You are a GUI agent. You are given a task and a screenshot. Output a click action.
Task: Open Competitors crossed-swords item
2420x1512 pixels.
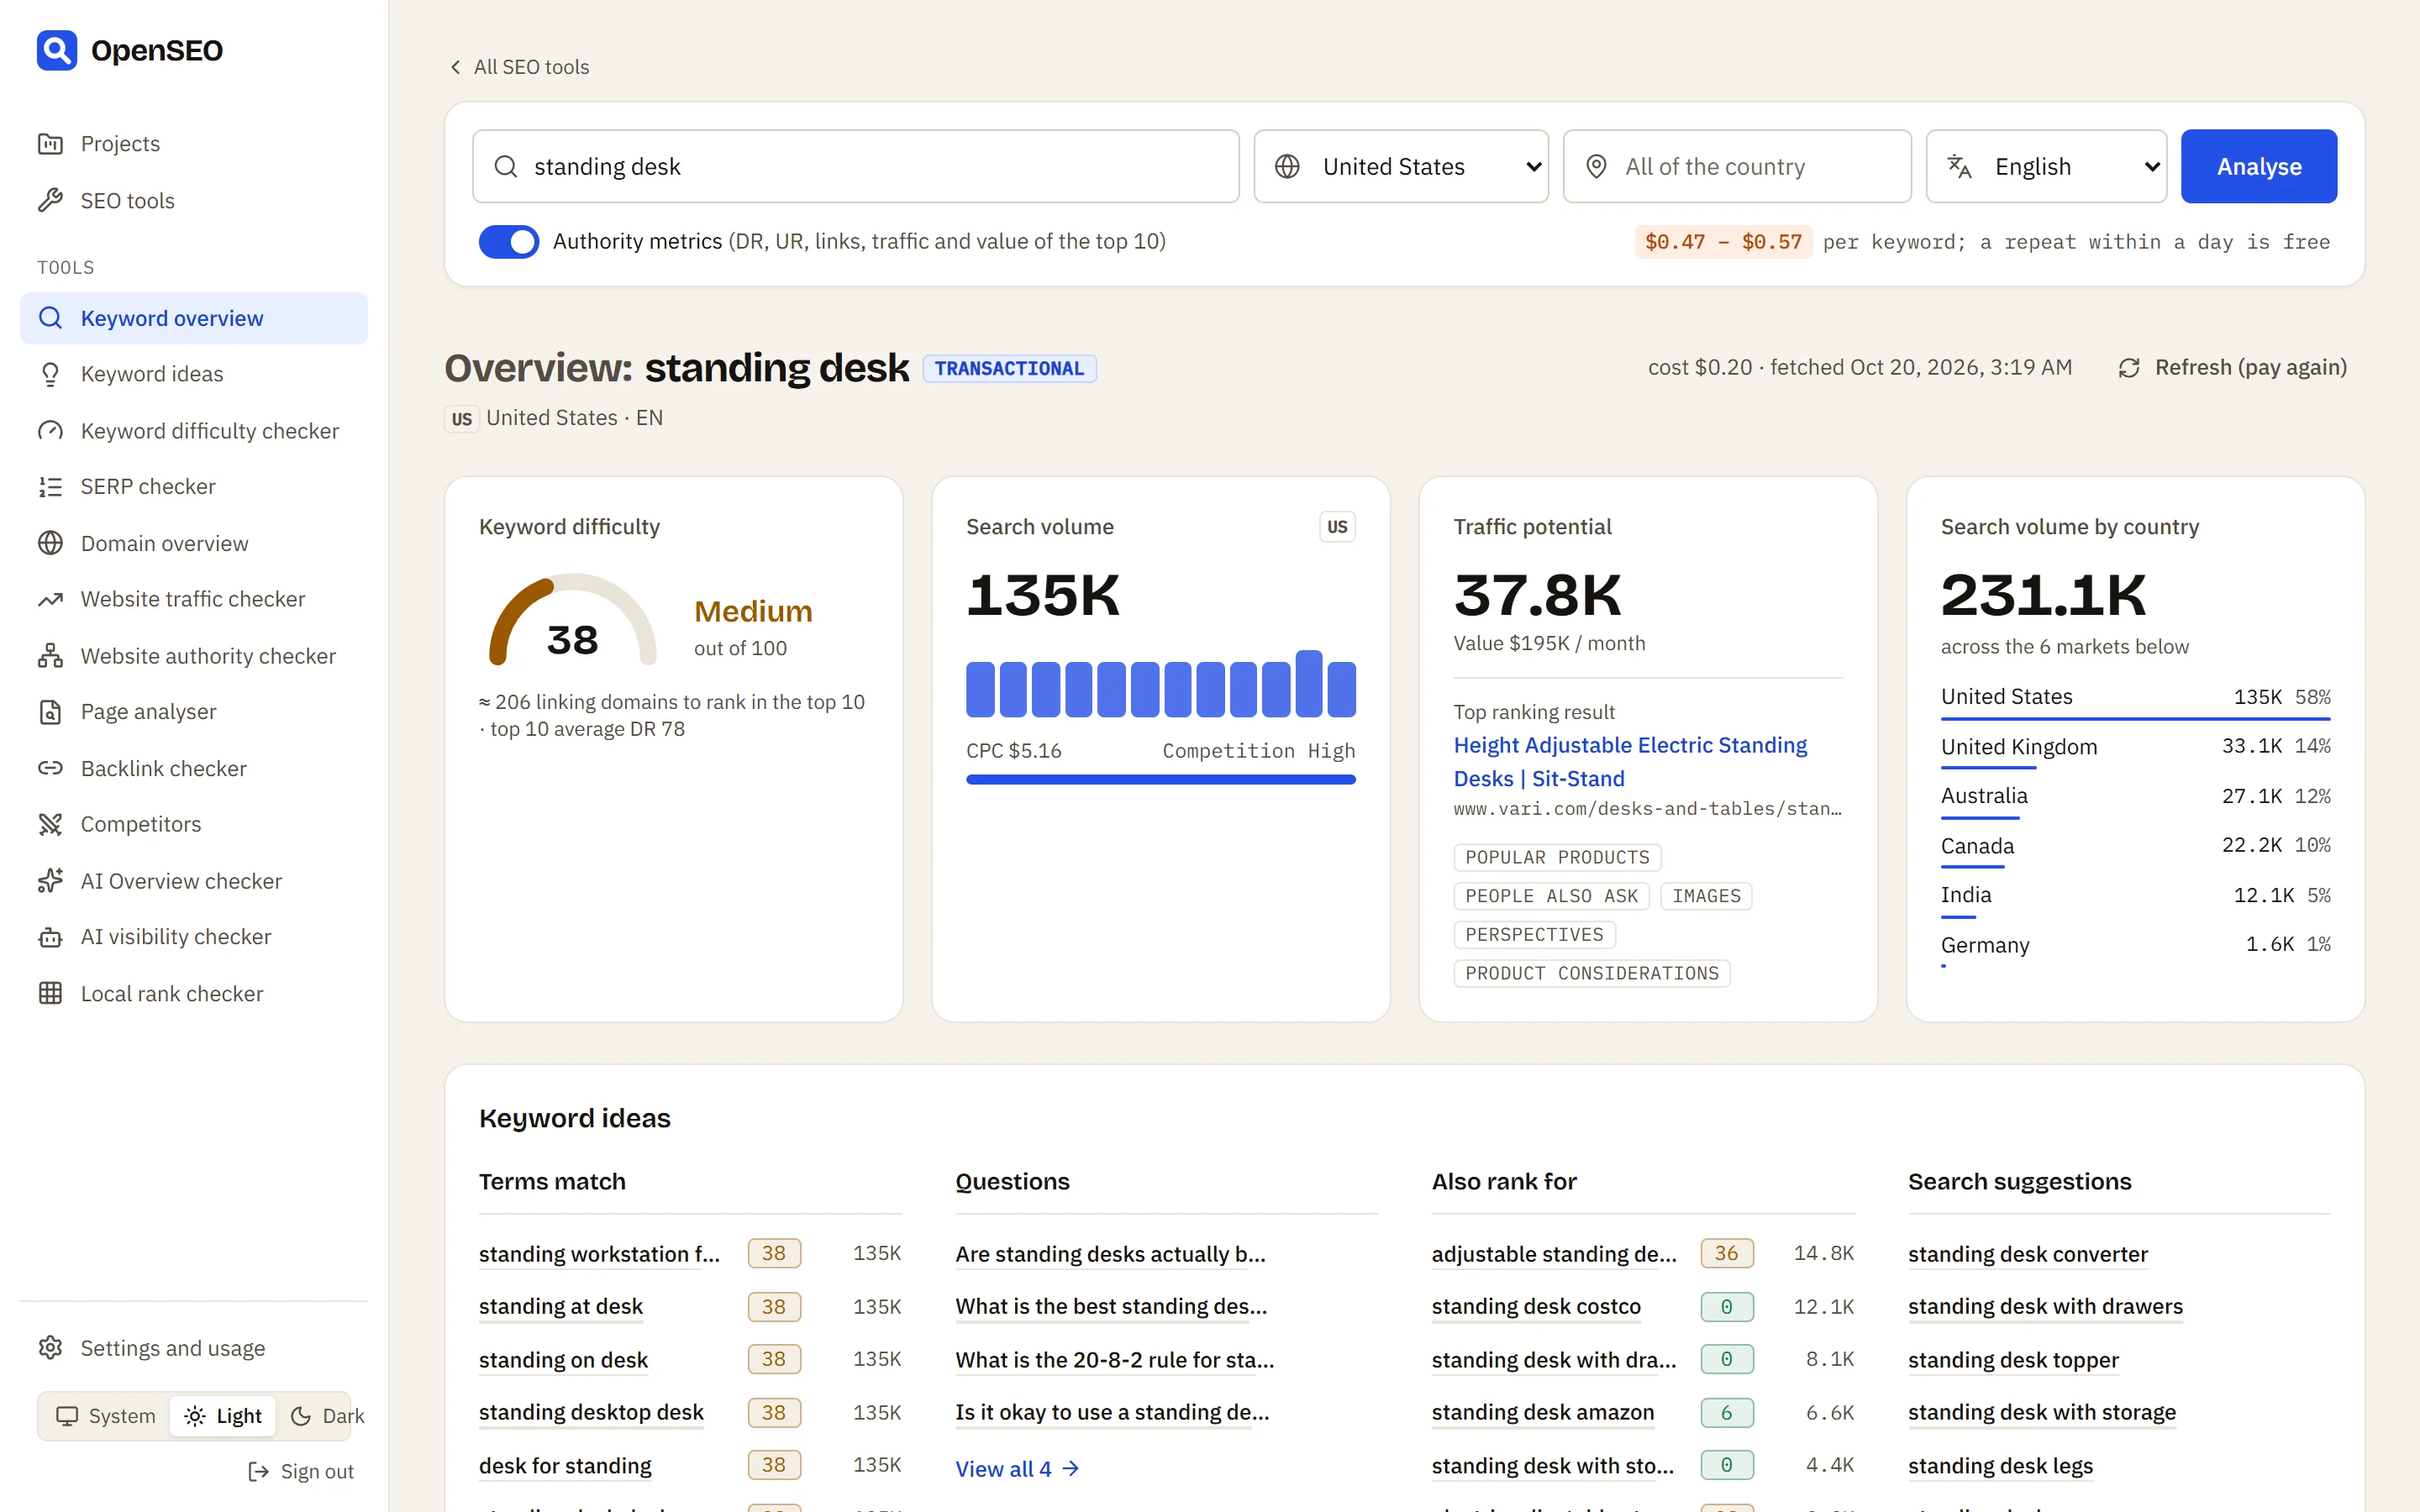click(x=193, y=824)
